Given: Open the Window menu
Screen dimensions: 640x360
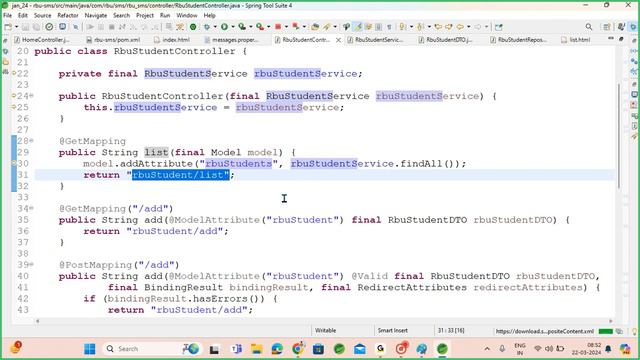Looking at the screenshot, I should [x=187, y=16].
